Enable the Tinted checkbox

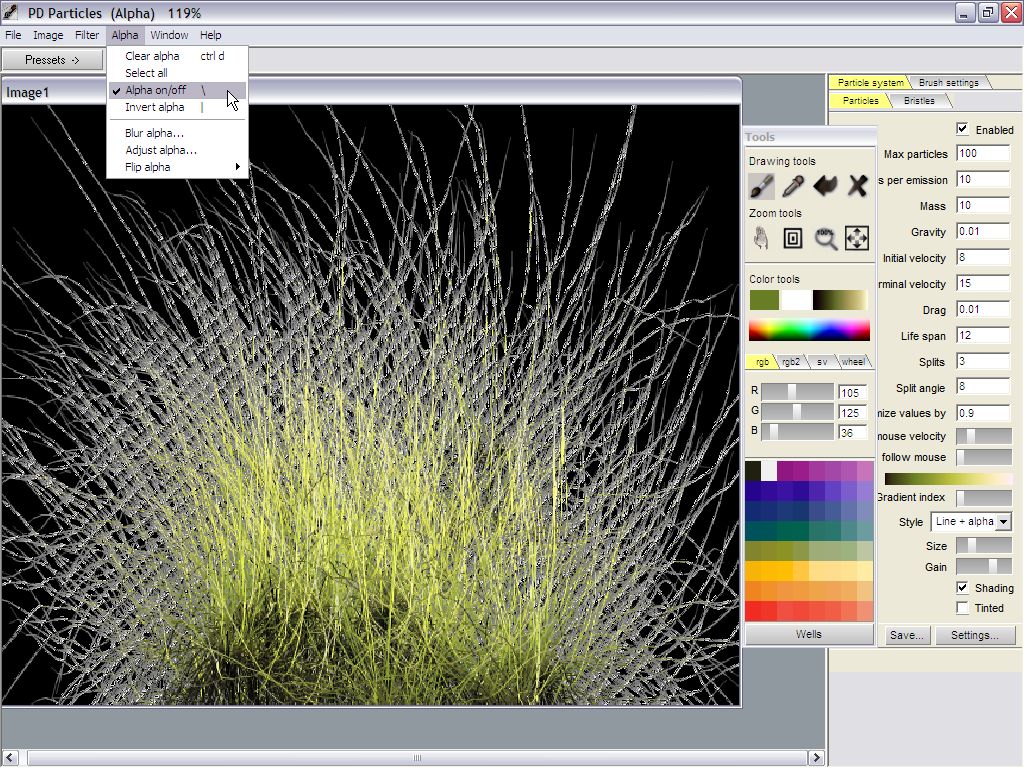coord(962,608)
